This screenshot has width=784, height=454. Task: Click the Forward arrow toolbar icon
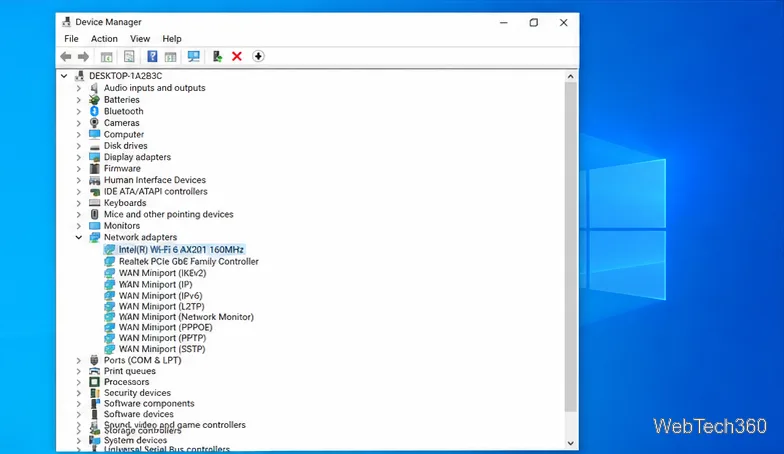tap(84, 56)
